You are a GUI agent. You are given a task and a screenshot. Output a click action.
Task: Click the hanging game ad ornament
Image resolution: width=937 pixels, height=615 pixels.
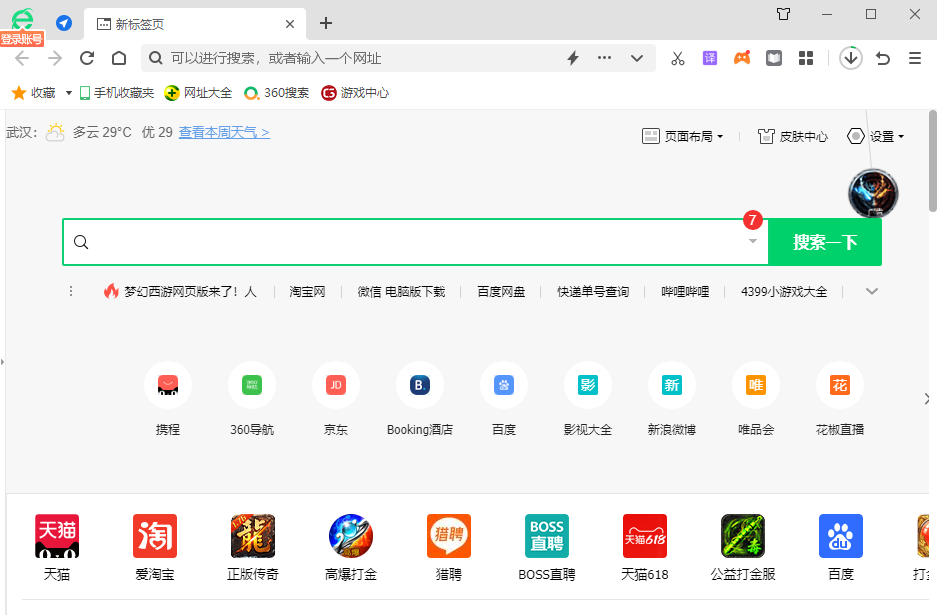(873, 194)
